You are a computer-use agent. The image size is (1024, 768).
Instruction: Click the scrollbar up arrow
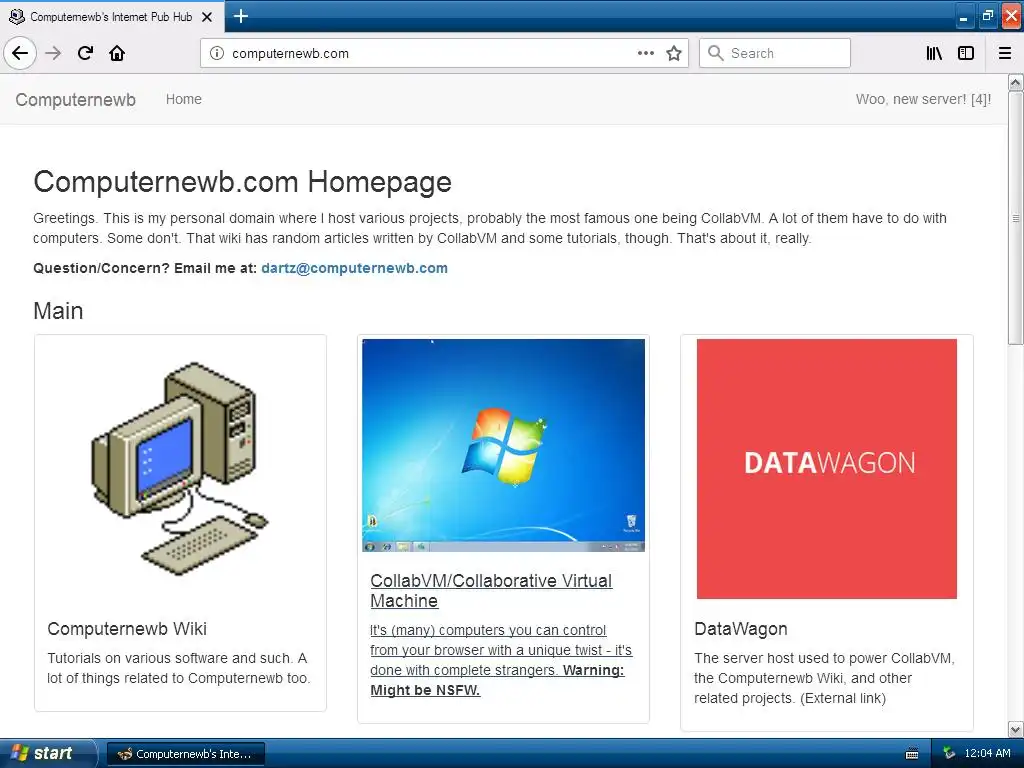tap(1016, 82)
